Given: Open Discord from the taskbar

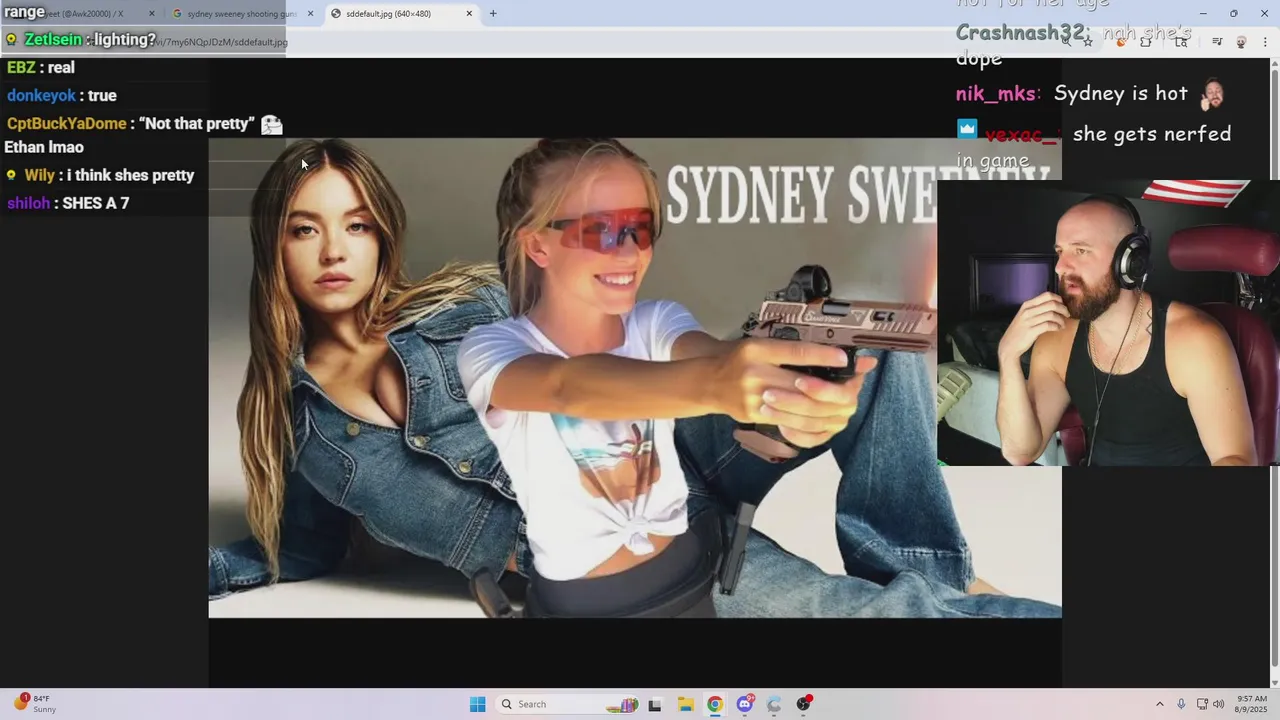Looking at the screenshot, I should tap(745, 704).
